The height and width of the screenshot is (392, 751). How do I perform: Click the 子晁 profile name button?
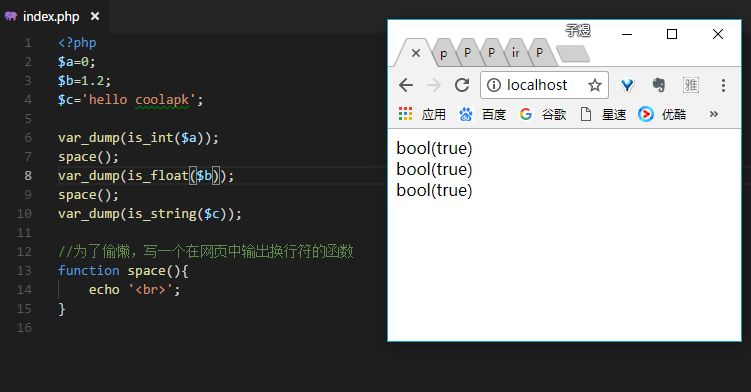pos(578,31)
